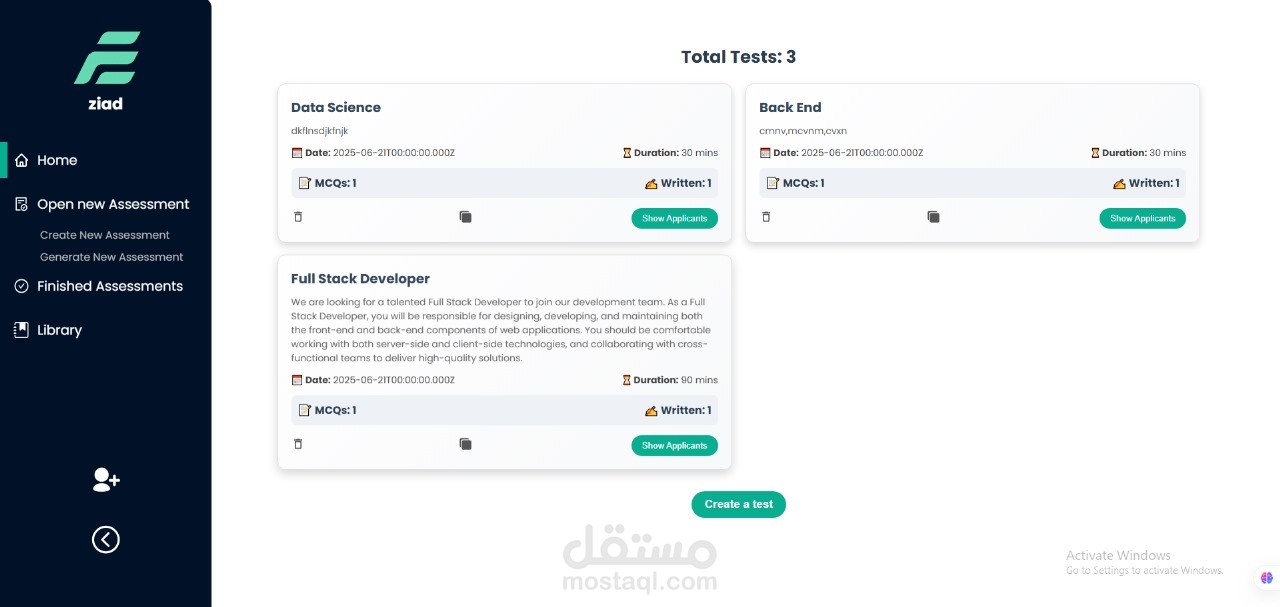Screen dimensions: 1280x607
Task: Click the Create a test button
Action: coord(738,504)
